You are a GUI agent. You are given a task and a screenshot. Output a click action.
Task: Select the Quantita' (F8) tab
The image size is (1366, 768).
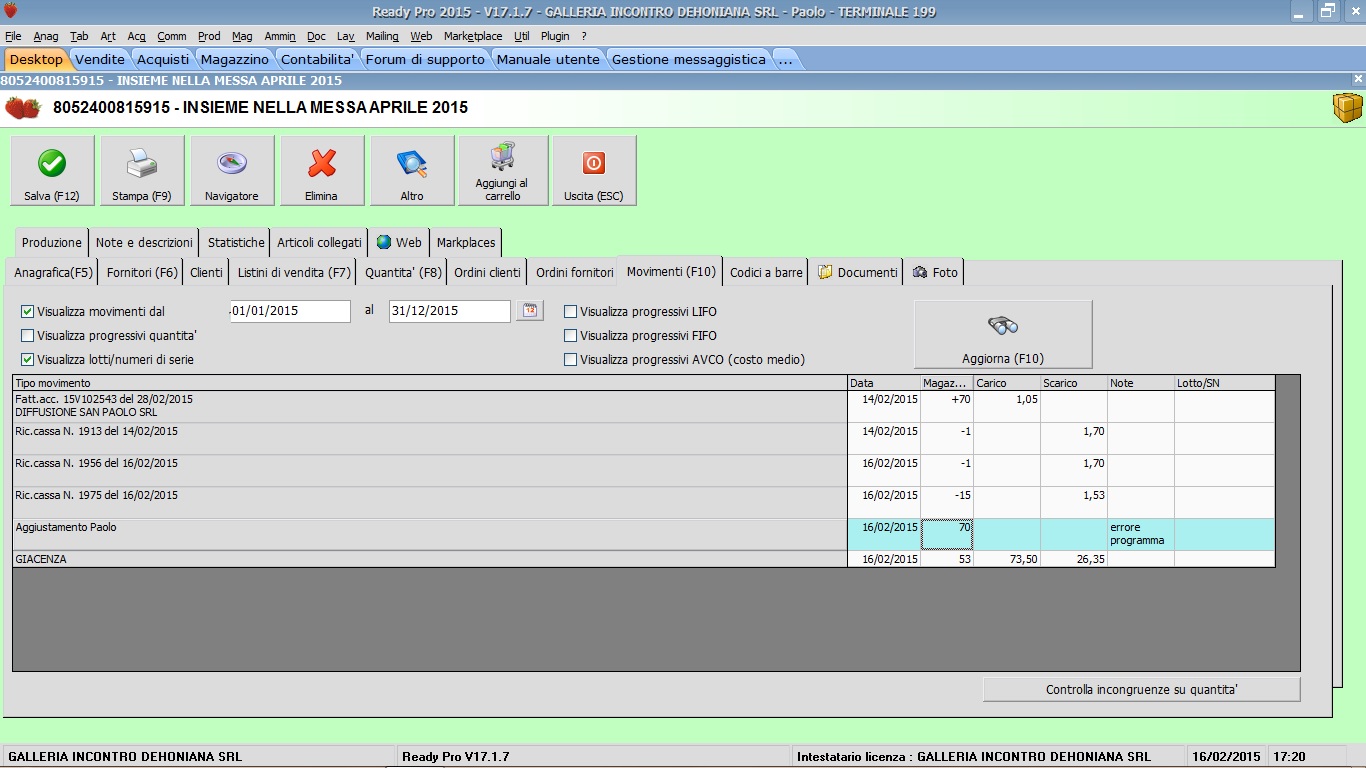click(403, 272)
